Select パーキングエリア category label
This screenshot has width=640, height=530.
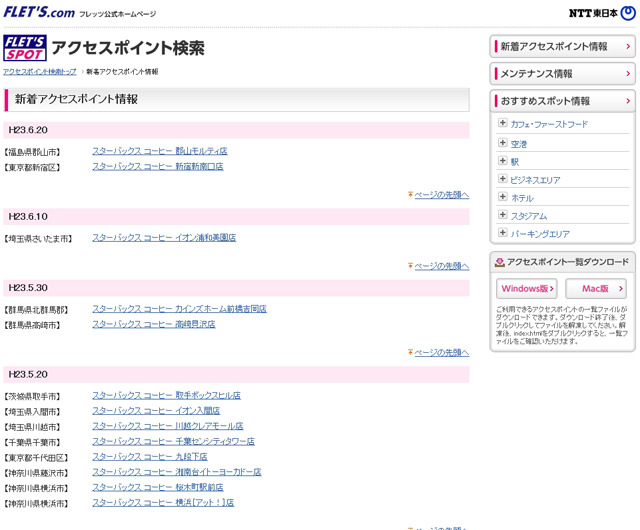click(540, 234)
